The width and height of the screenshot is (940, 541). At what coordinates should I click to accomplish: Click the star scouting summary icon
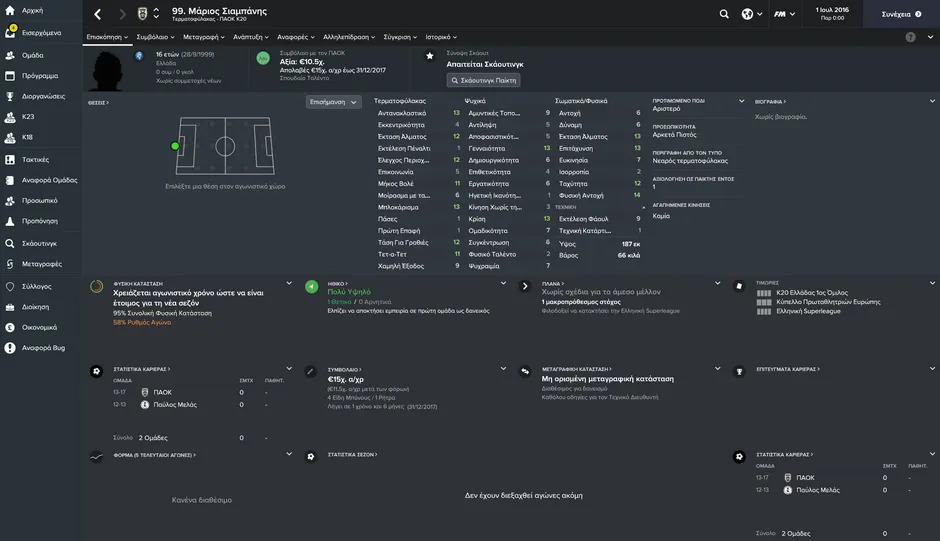(x=430, y=56)
